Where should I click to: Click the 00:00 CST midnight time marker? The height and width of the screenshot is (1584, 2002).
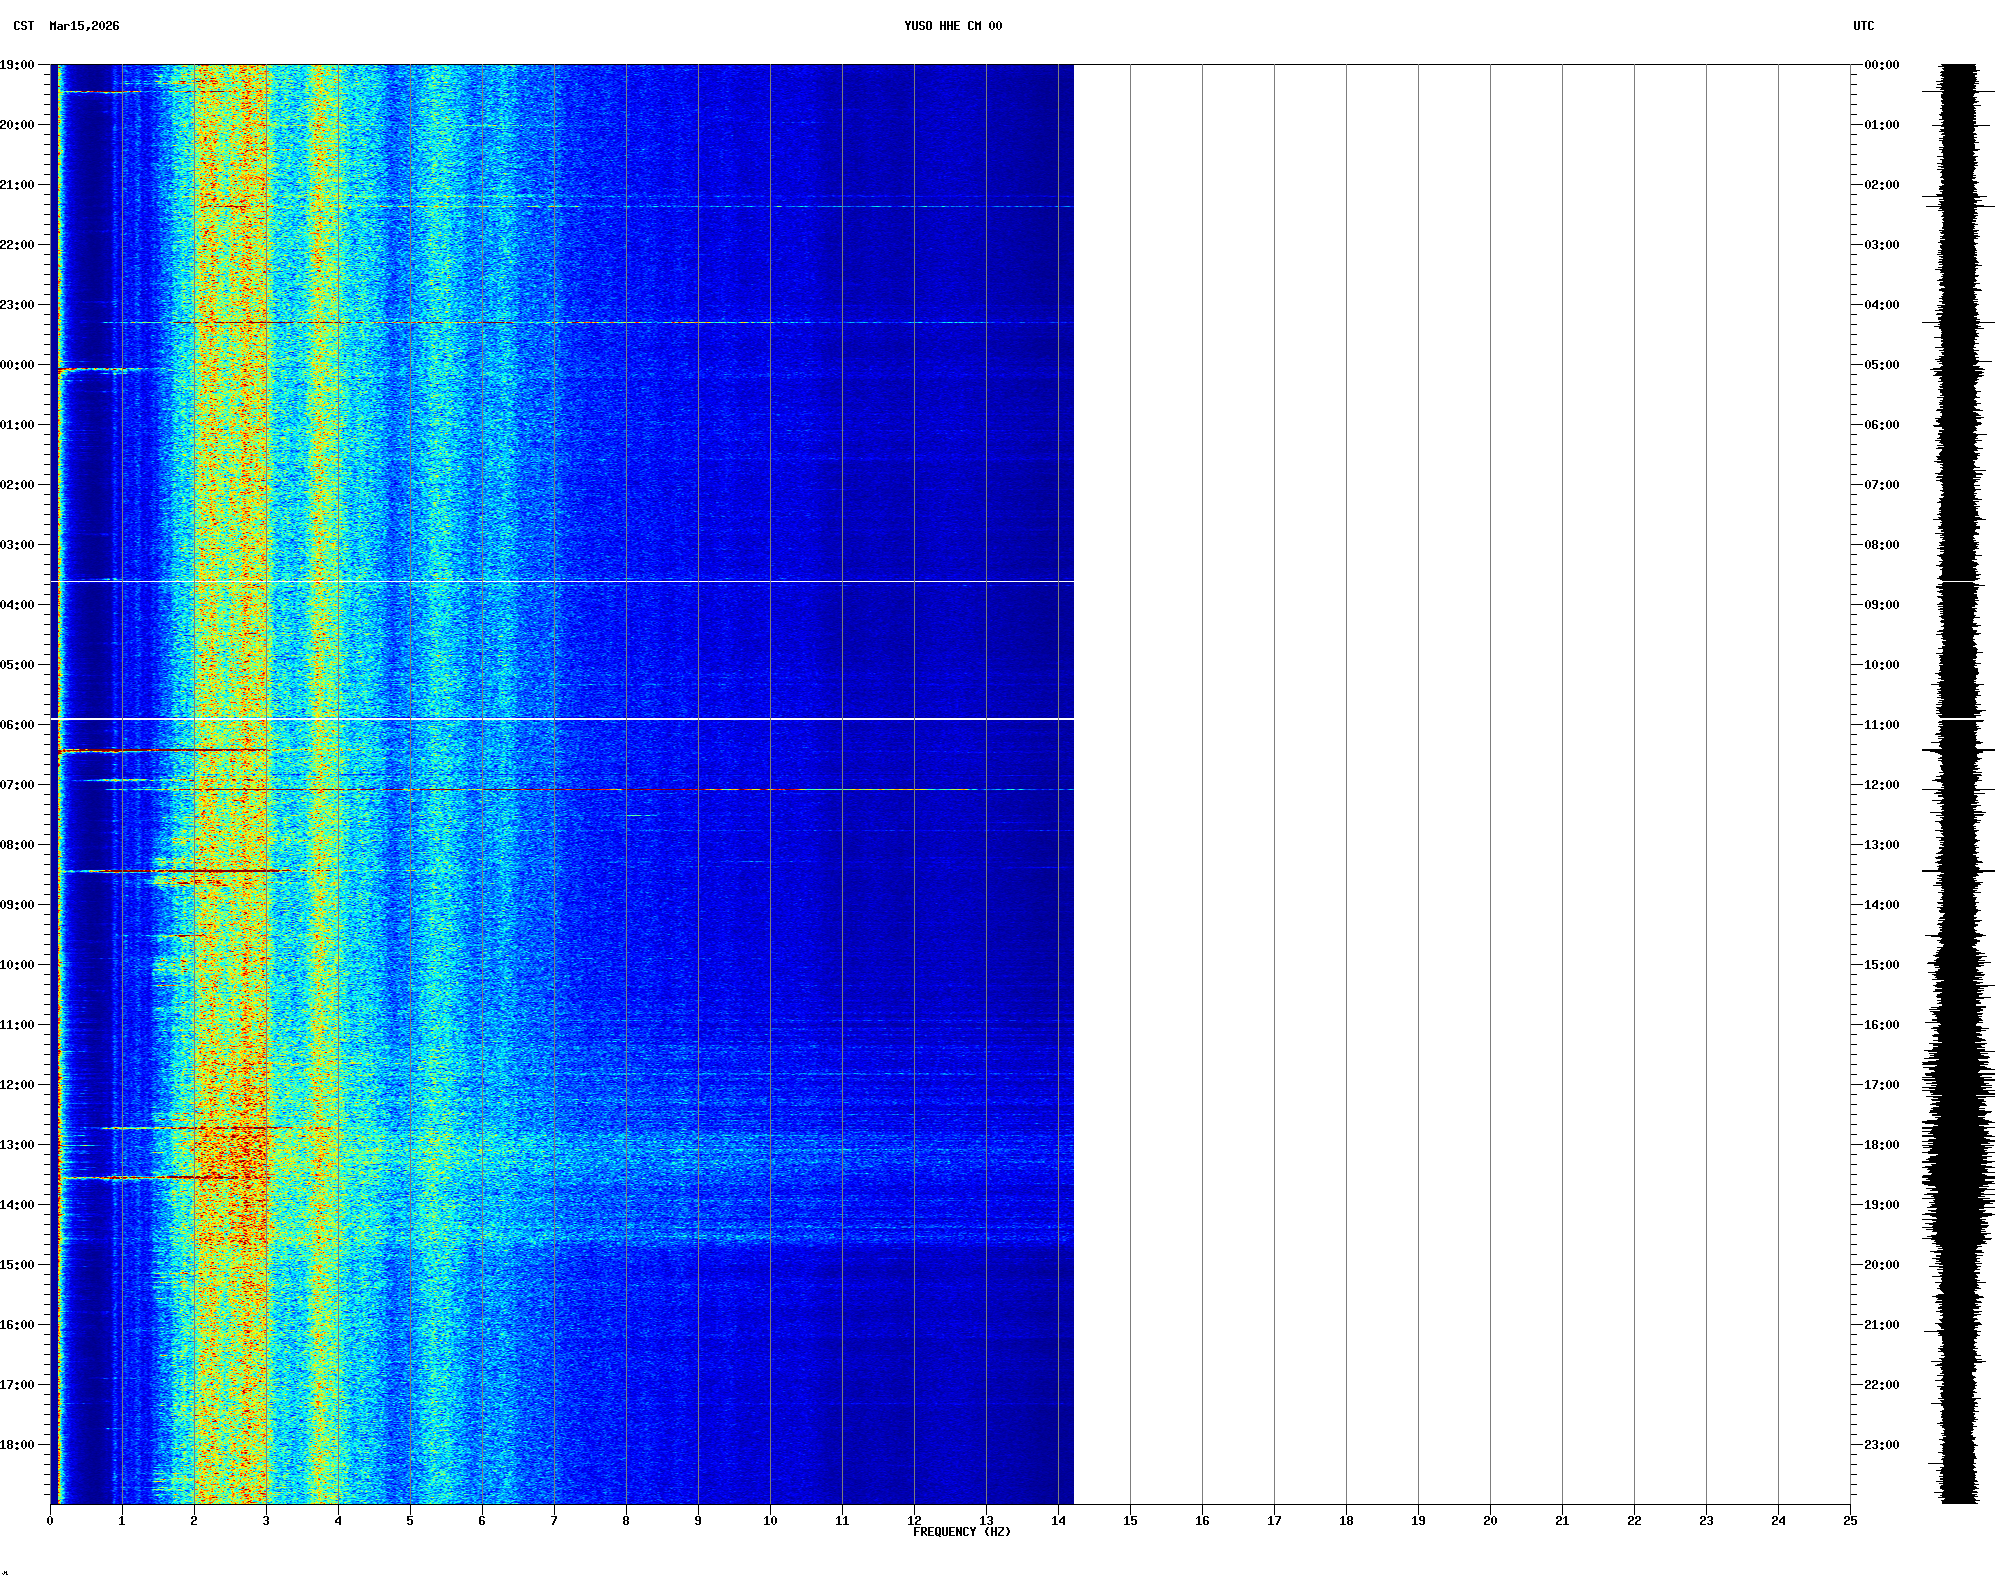17,365
